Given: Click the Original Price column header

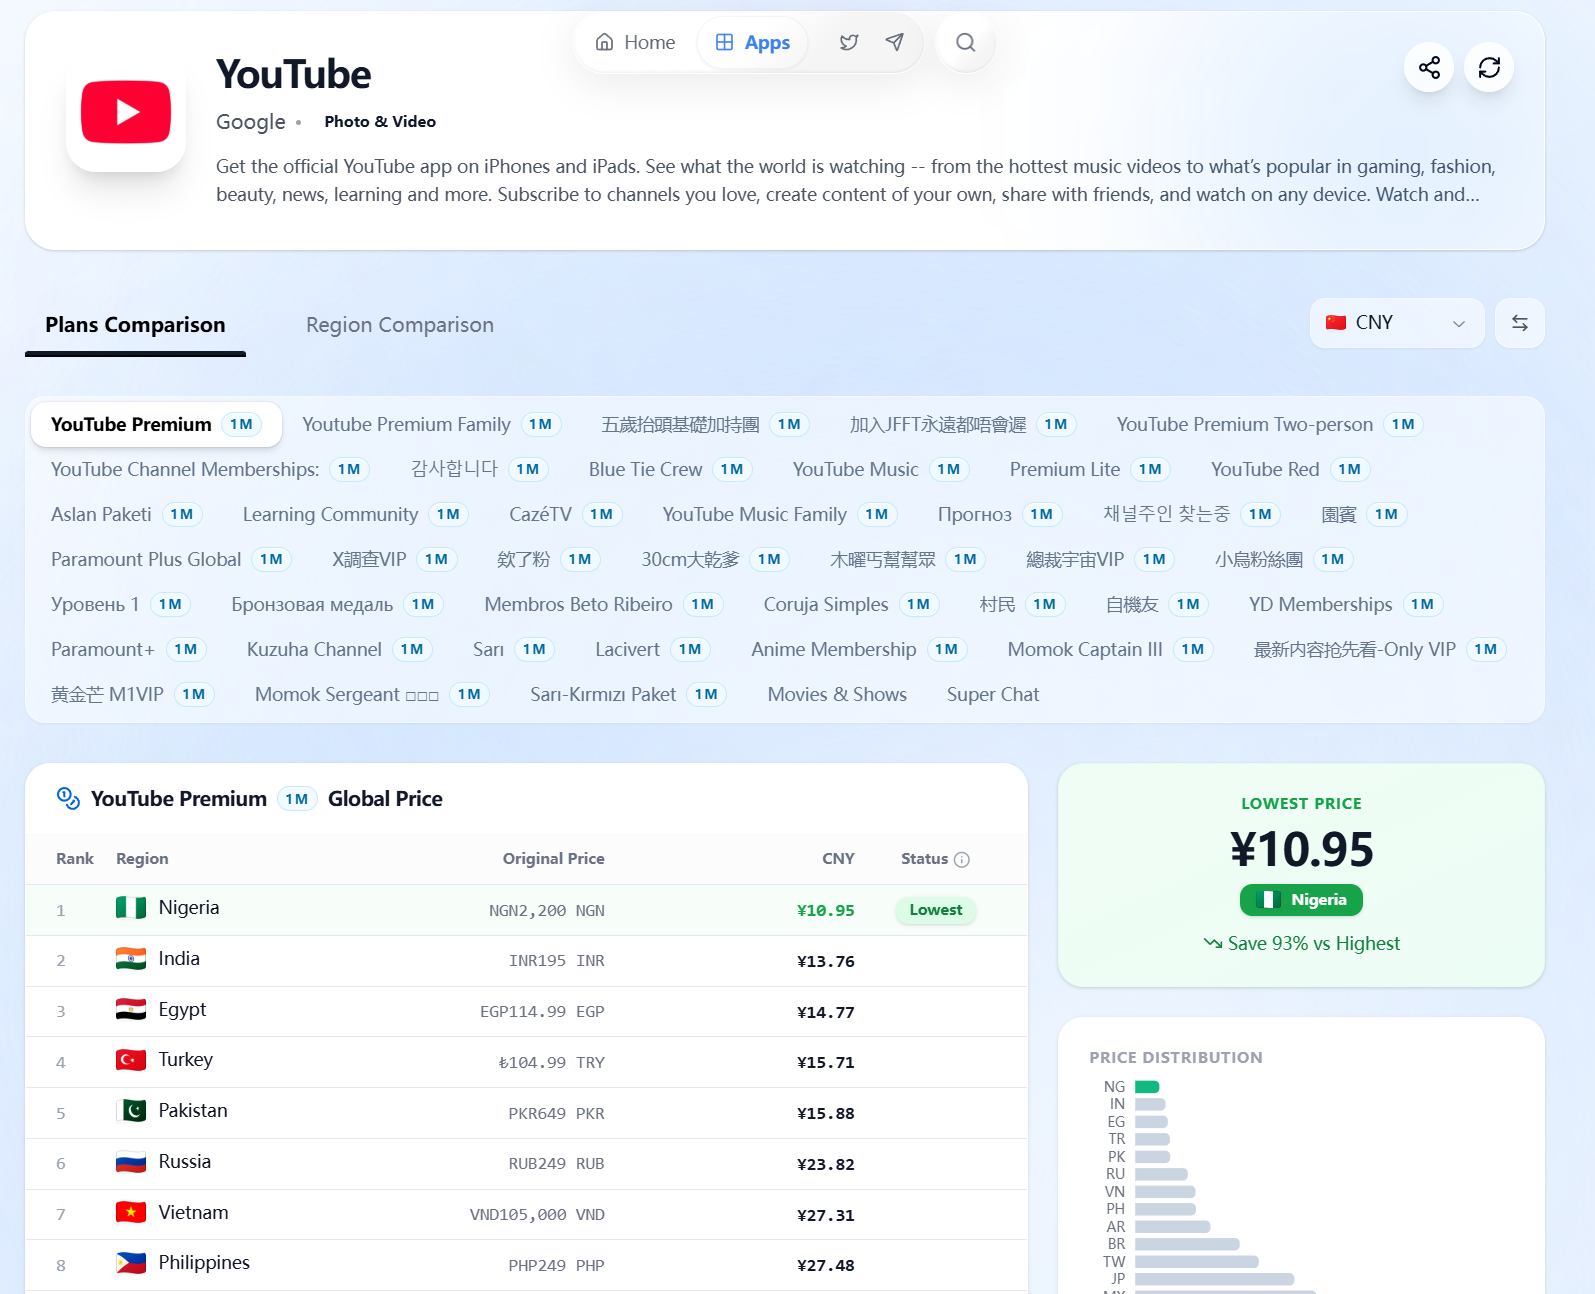Looking at the screenshot, I should coord(553,858).
